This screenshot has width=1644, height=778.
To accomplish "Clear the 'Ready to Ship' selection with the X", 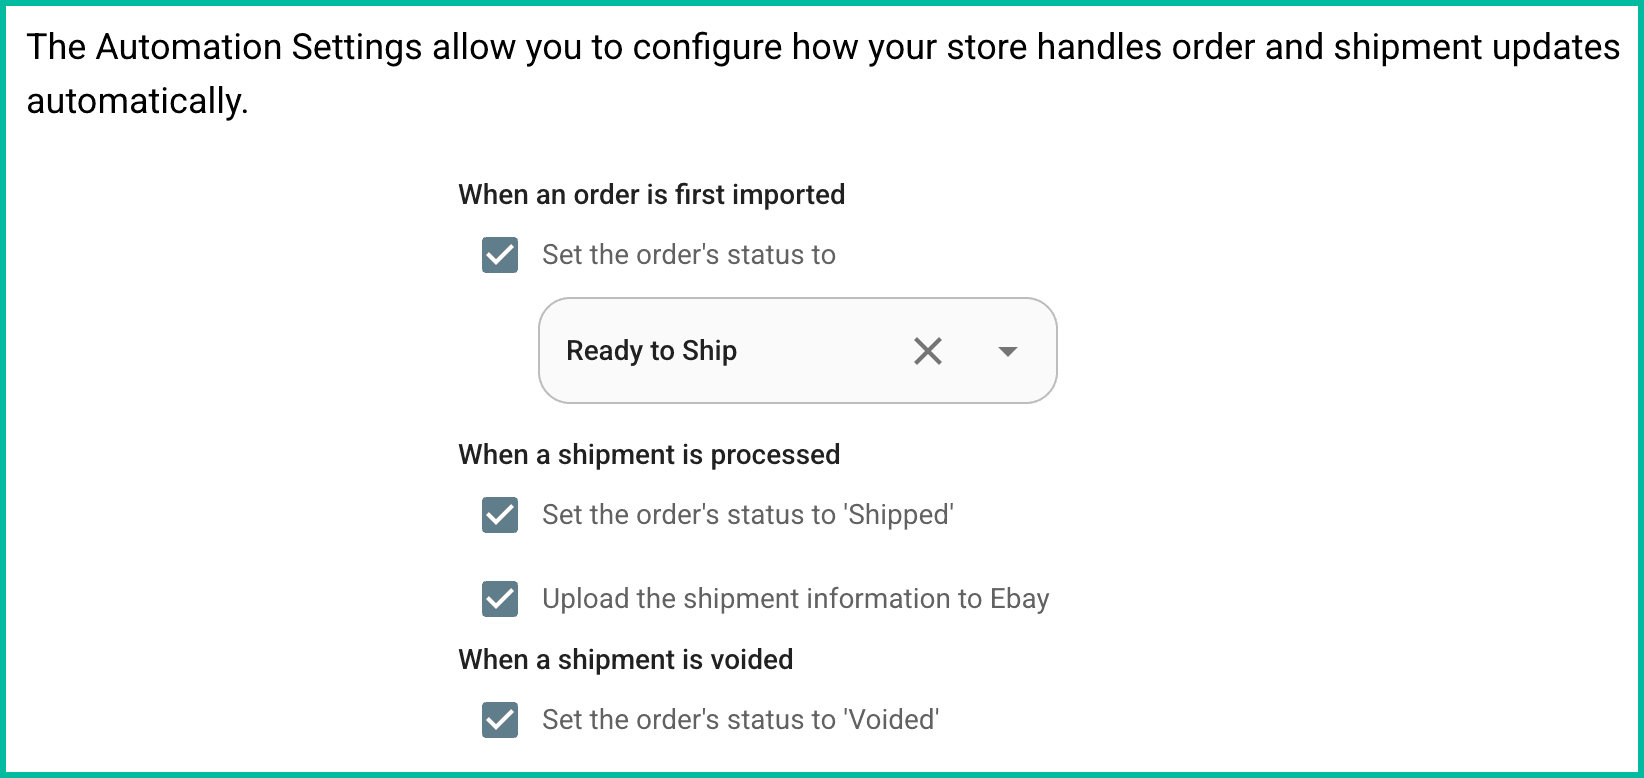I will [x=927, y=351].
